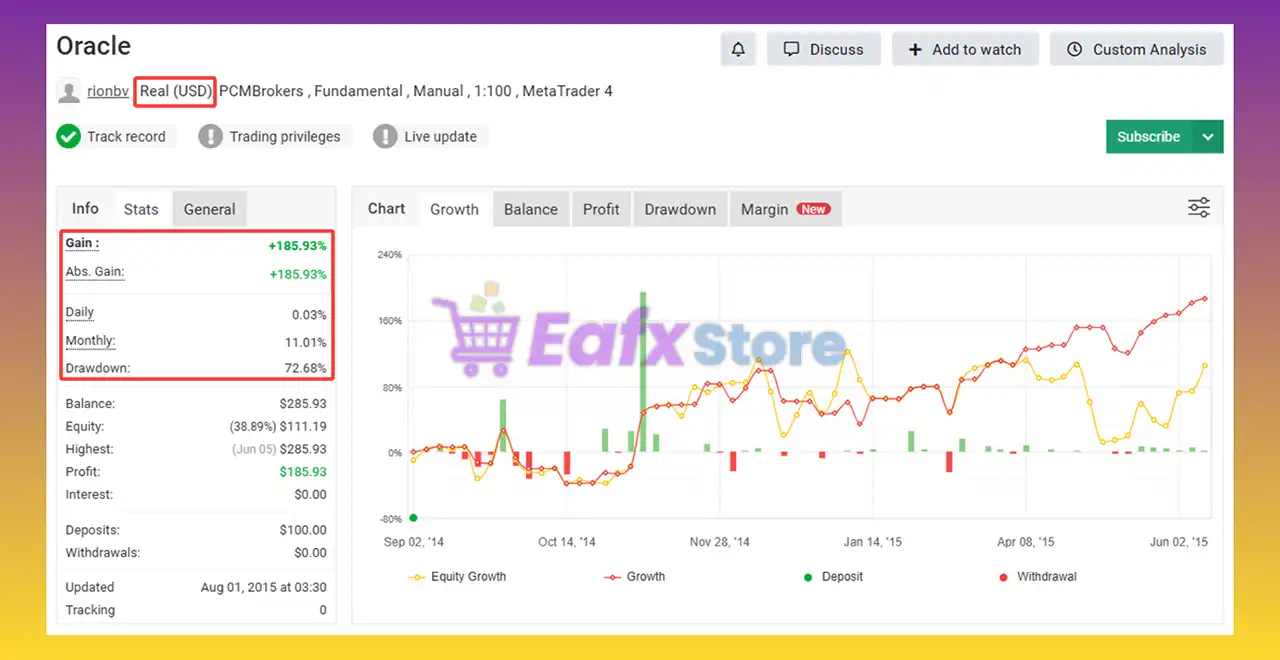Select the Margin tab marked New
Image resolution: width=1280 pixels, height=660 pixels.
point(765,209)
